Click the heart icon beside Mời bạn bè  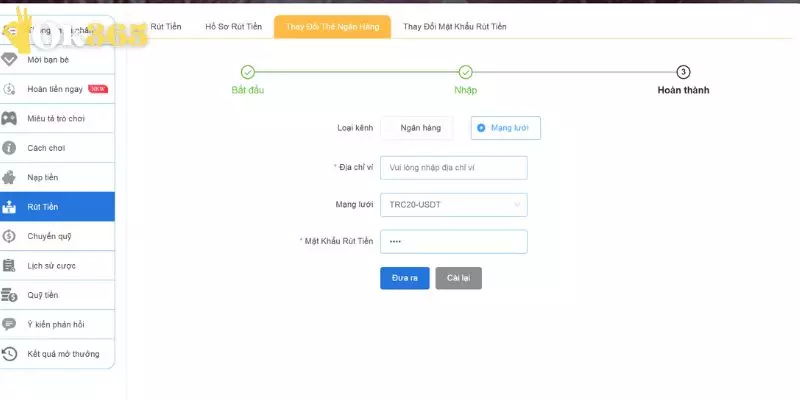10,60
